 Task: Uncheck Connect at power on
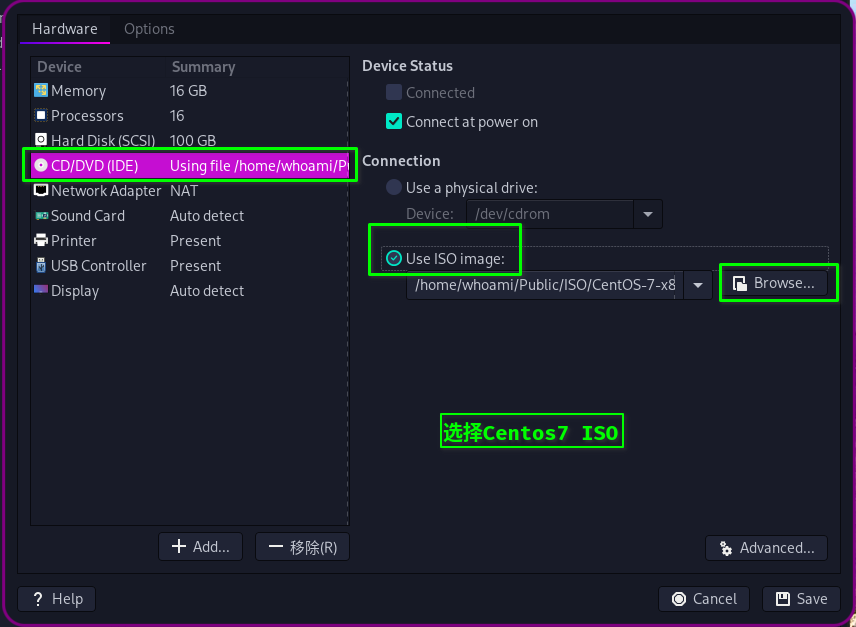(x=394, y=122)
